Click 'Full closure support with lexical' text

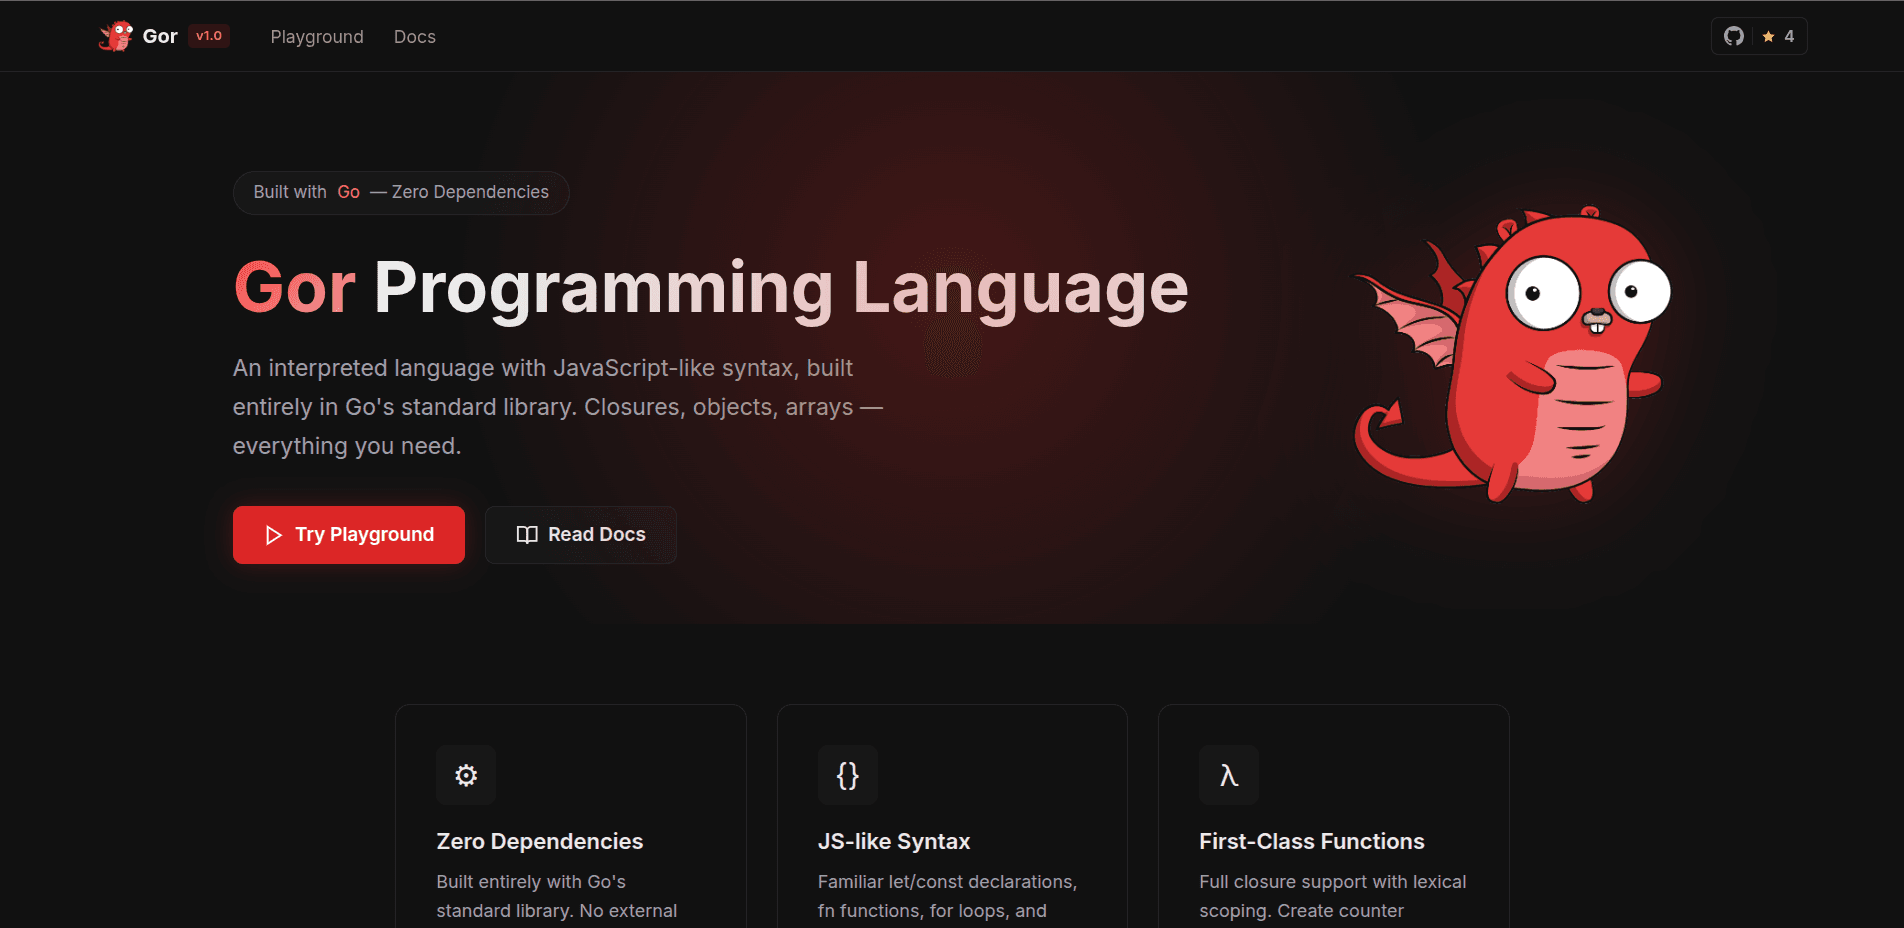(x=1333, y=882)
